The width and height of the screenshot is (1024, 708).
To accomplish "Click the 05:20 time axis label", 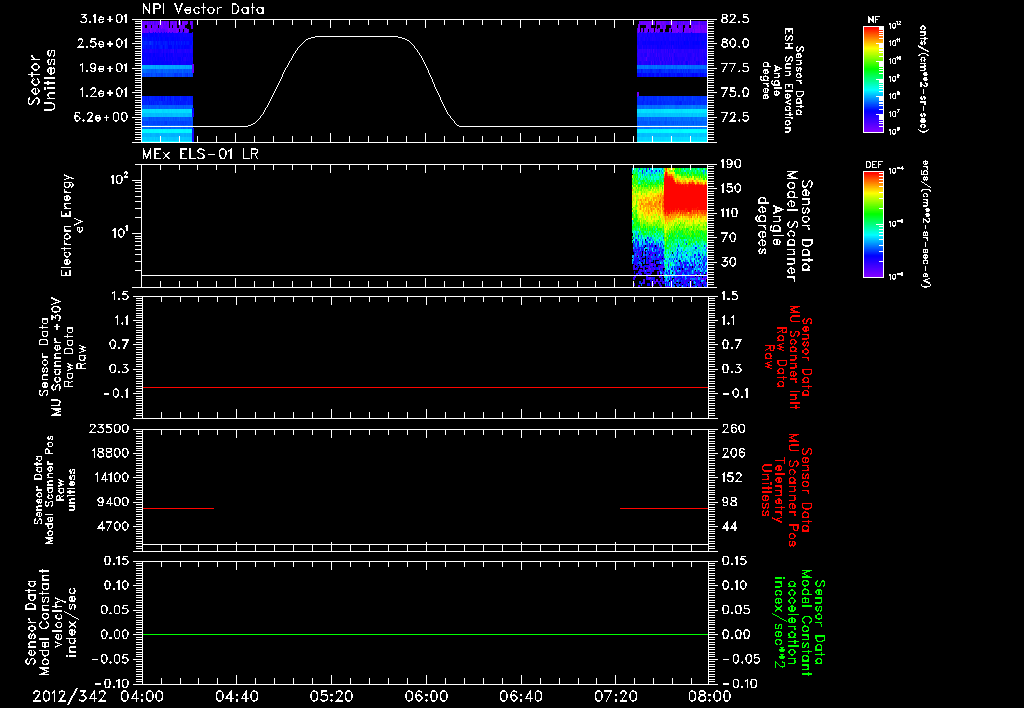I will [x=331, y=696].
